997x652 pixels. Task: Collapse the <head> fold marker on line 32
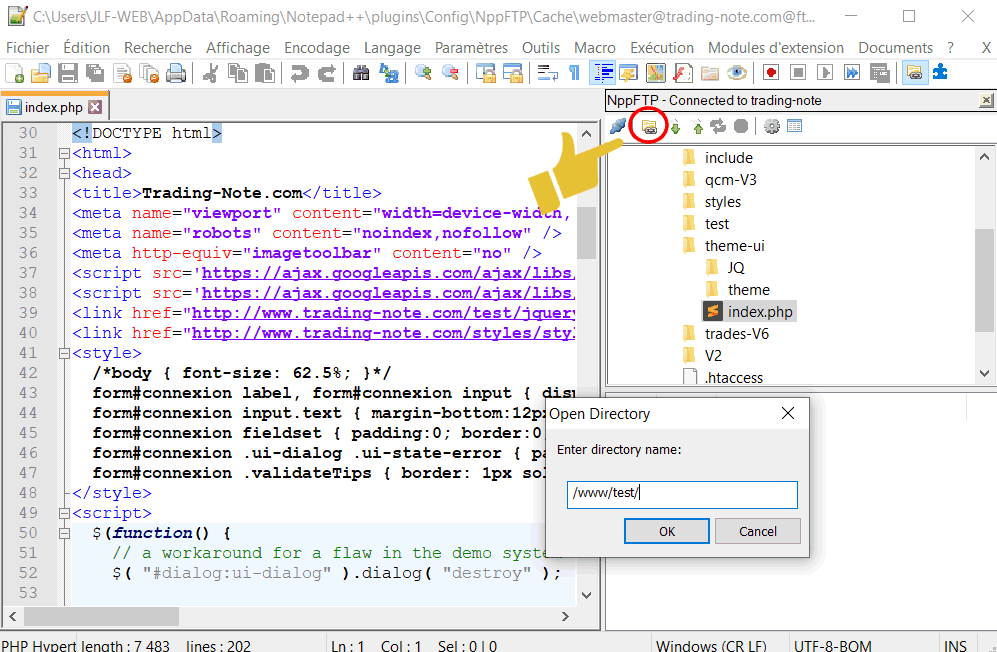[x=64, y=173]
